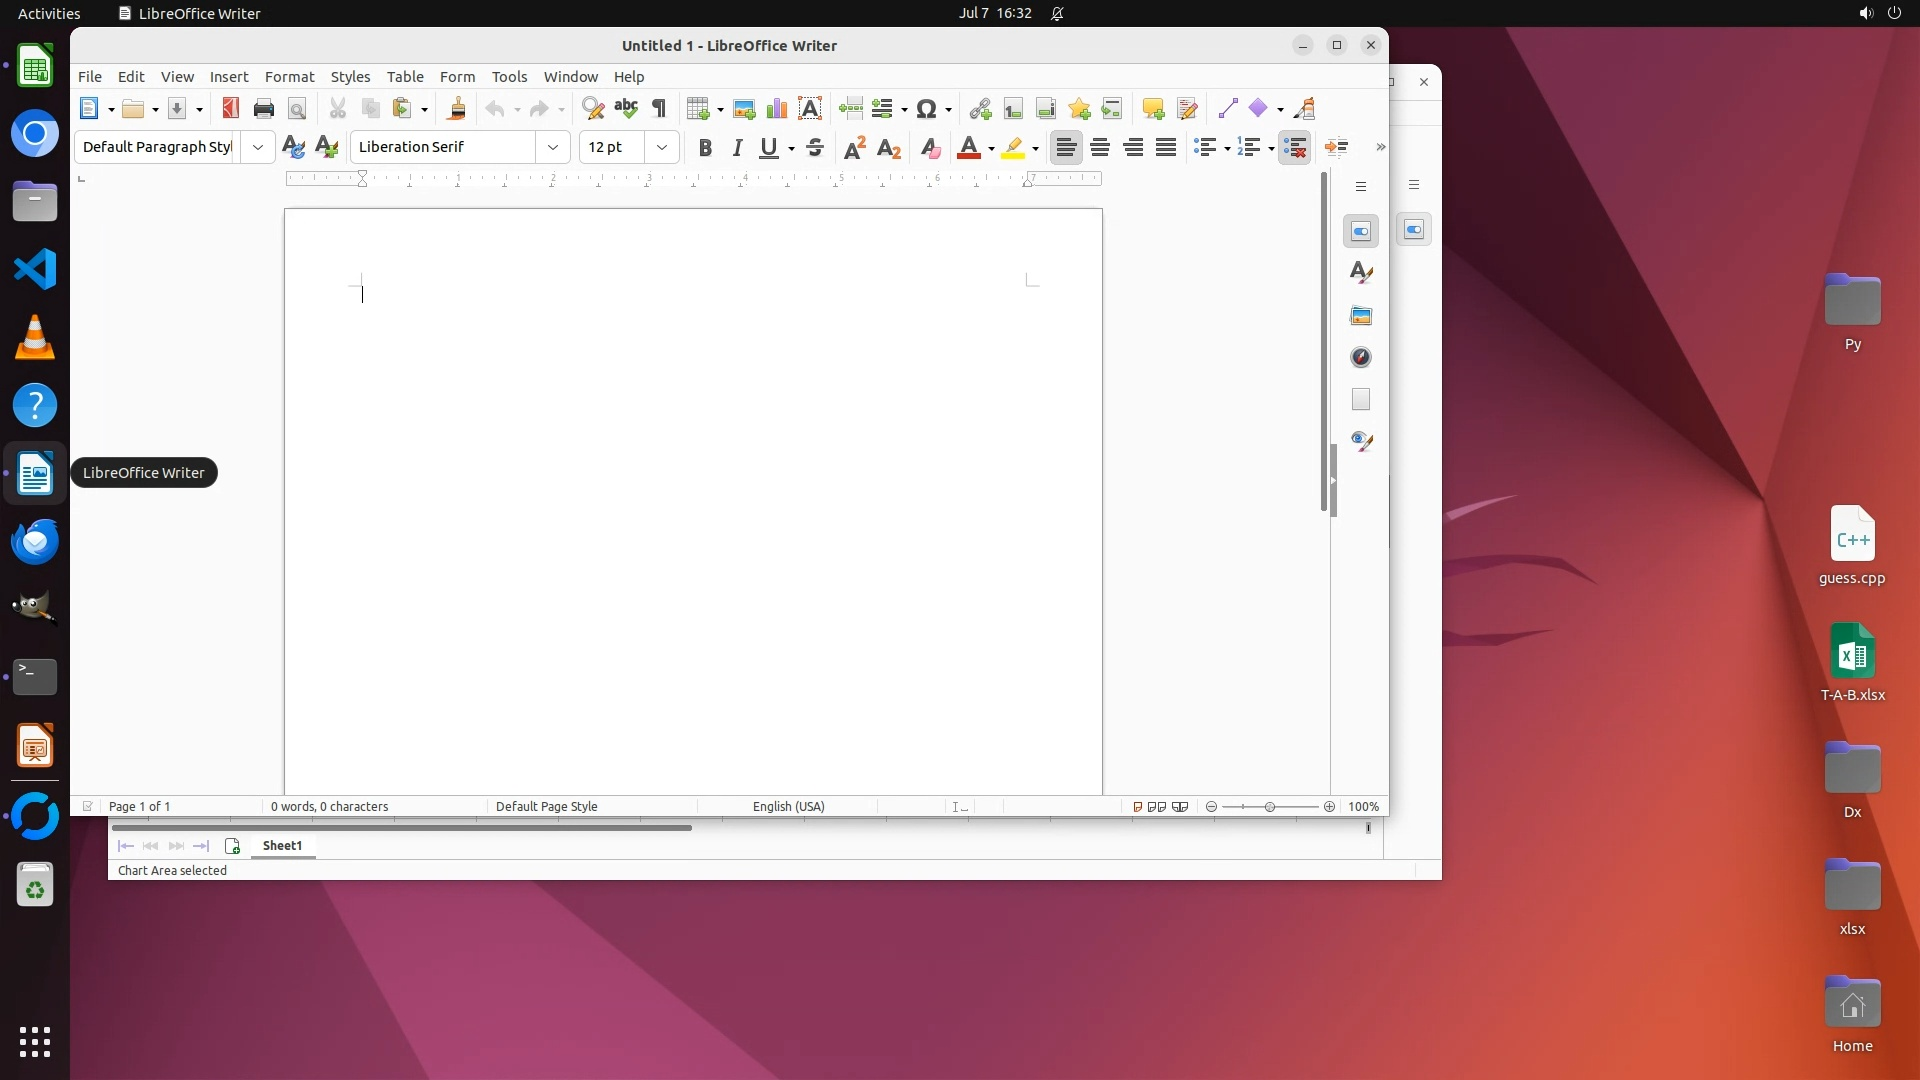Click Default Page Style in status bar

546,807
